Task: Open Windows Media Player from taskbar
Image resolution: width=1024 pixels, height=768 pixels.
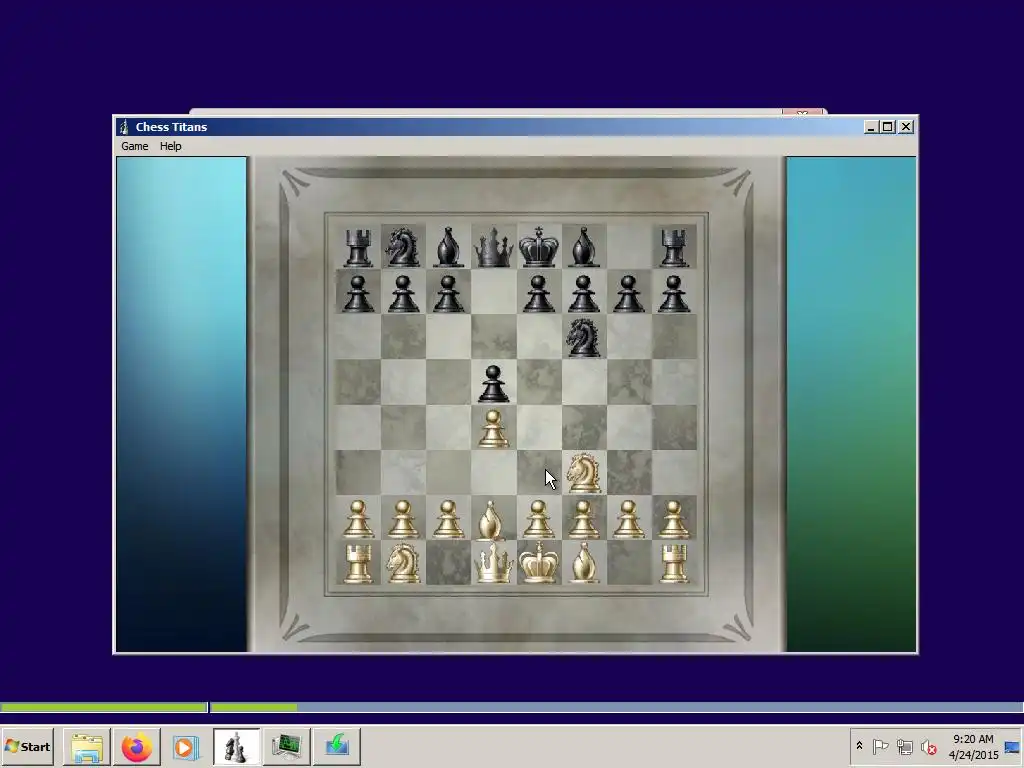Action: point(185,746)
